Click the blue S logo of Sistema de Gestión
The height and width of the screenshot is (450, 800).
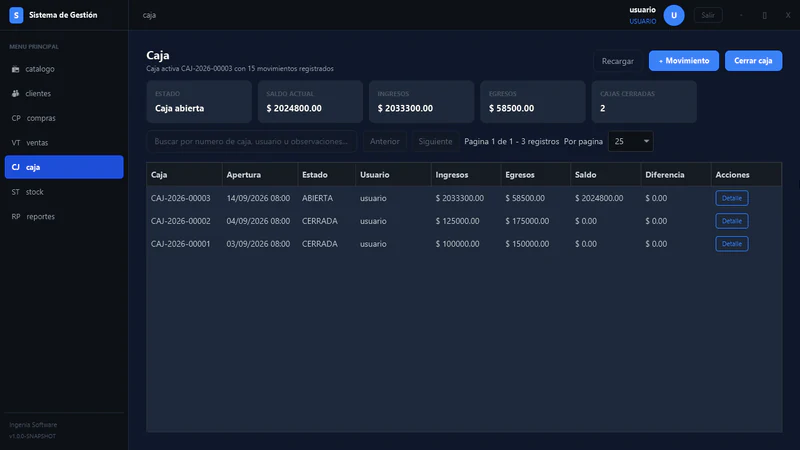pos(16,15)
